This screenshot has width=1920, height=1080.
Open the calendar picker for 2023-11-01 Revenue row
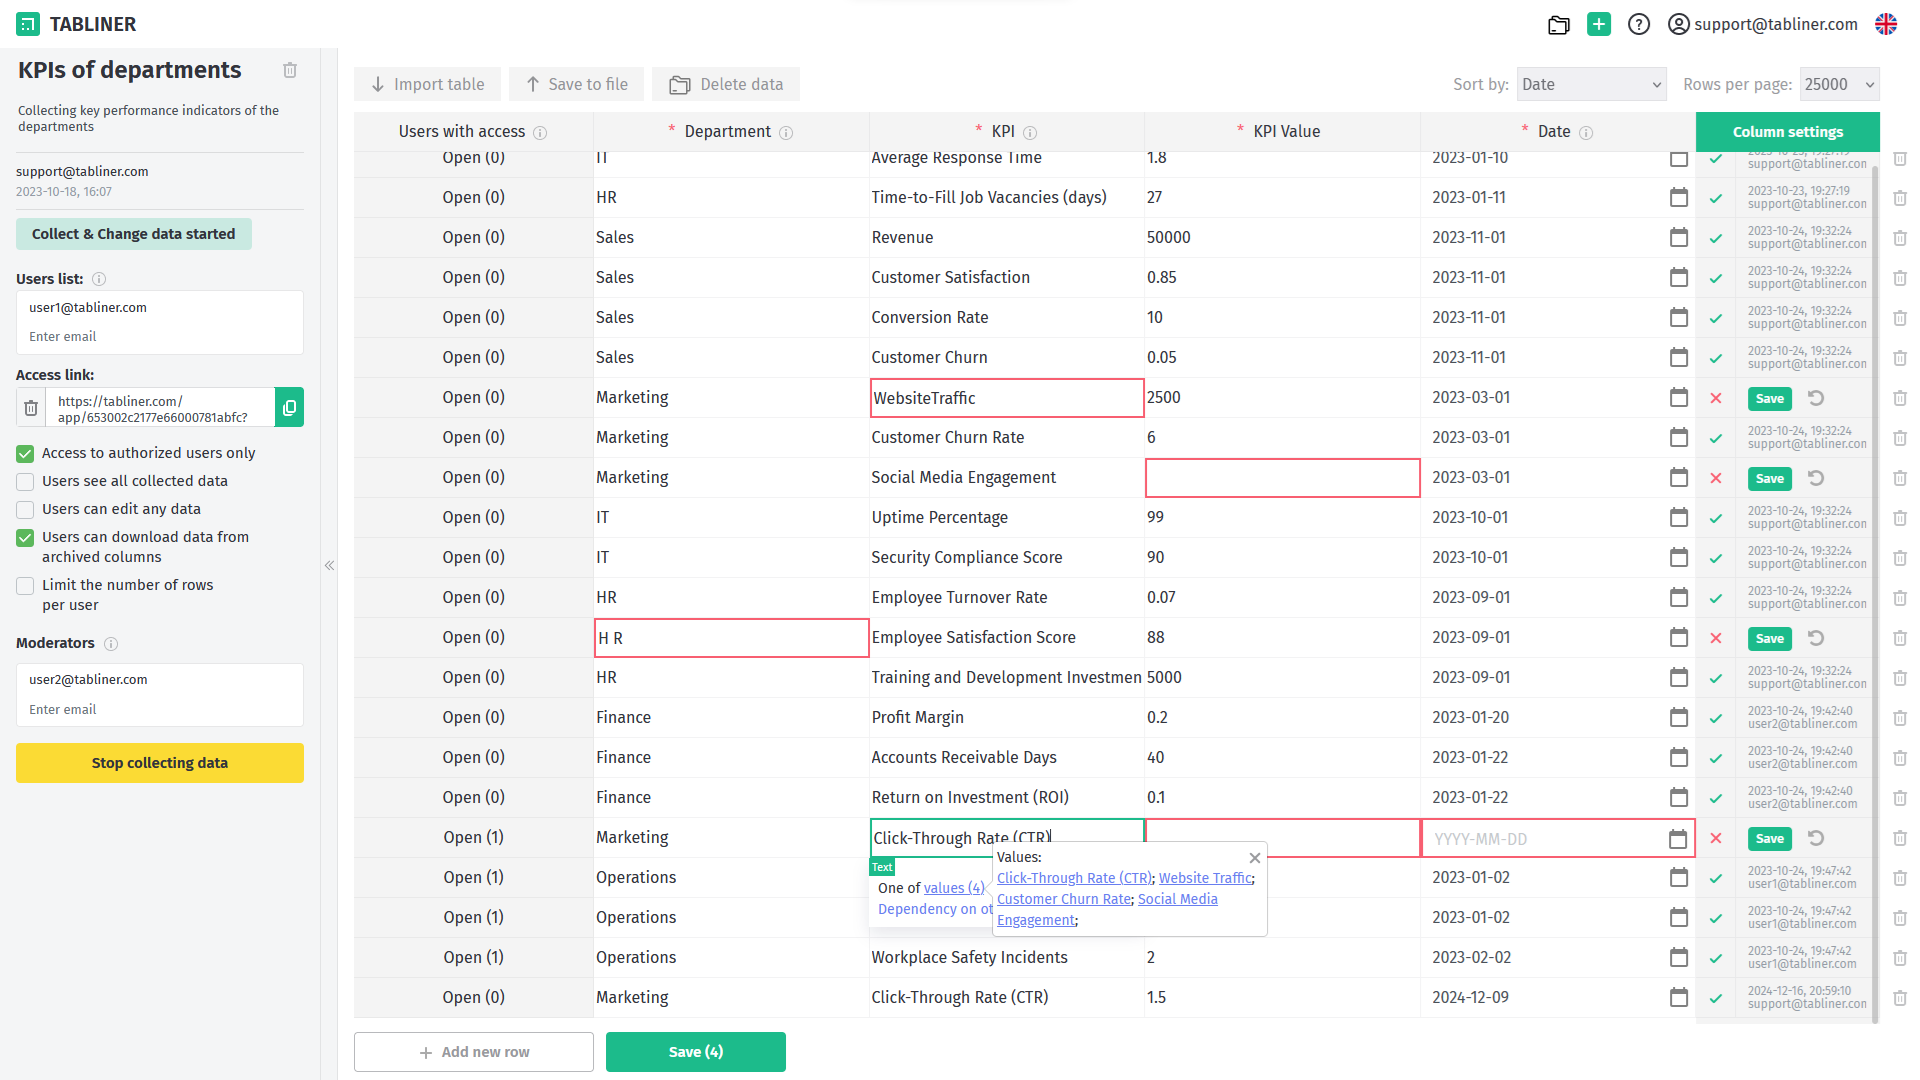pyautogui.click(x=1678, y=238)
